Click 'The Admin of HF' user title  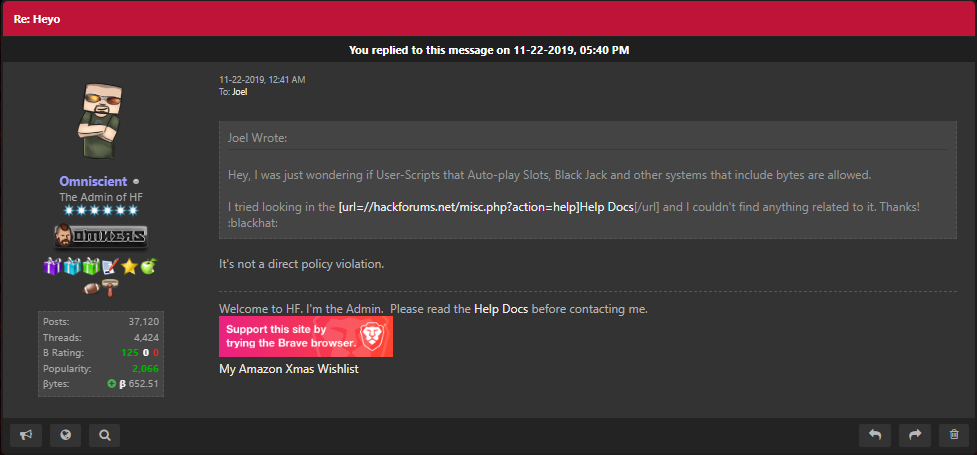tap(100, 196)
